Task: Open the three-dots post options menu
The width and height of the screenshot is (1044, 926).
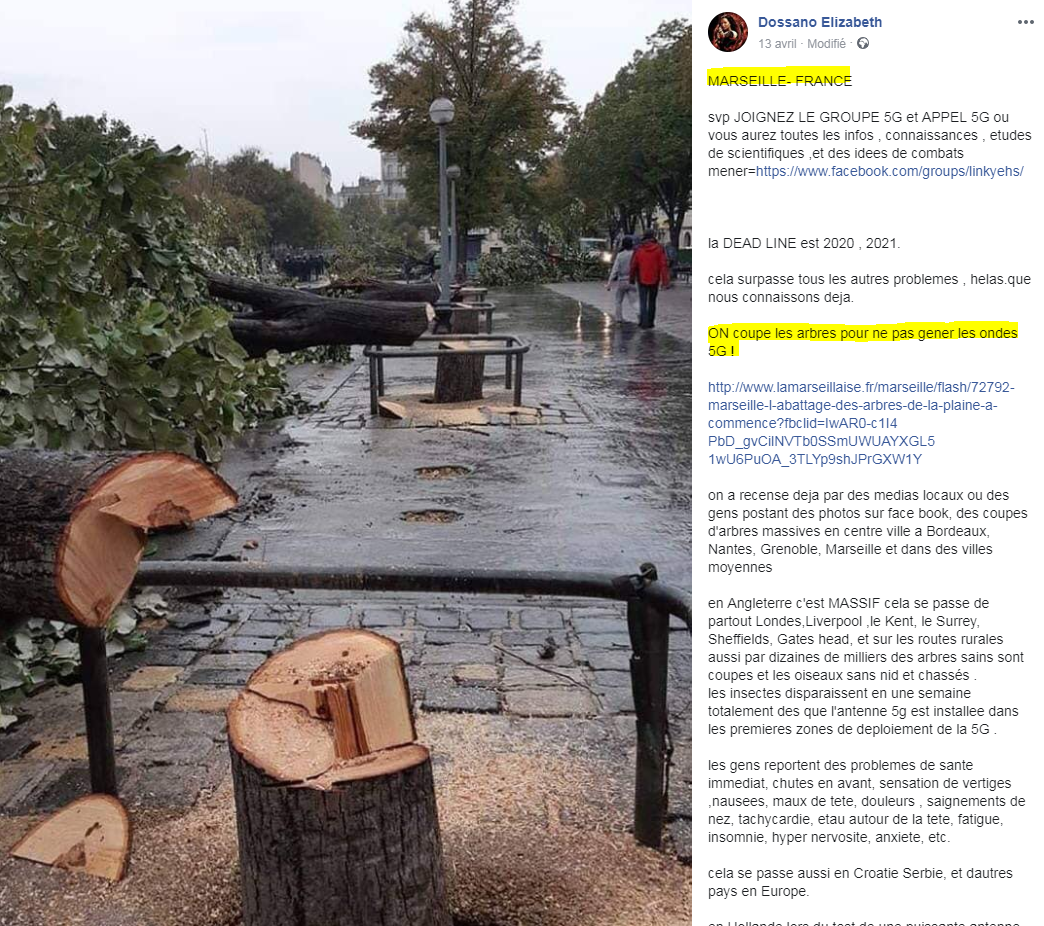Action: (1025, 23)
